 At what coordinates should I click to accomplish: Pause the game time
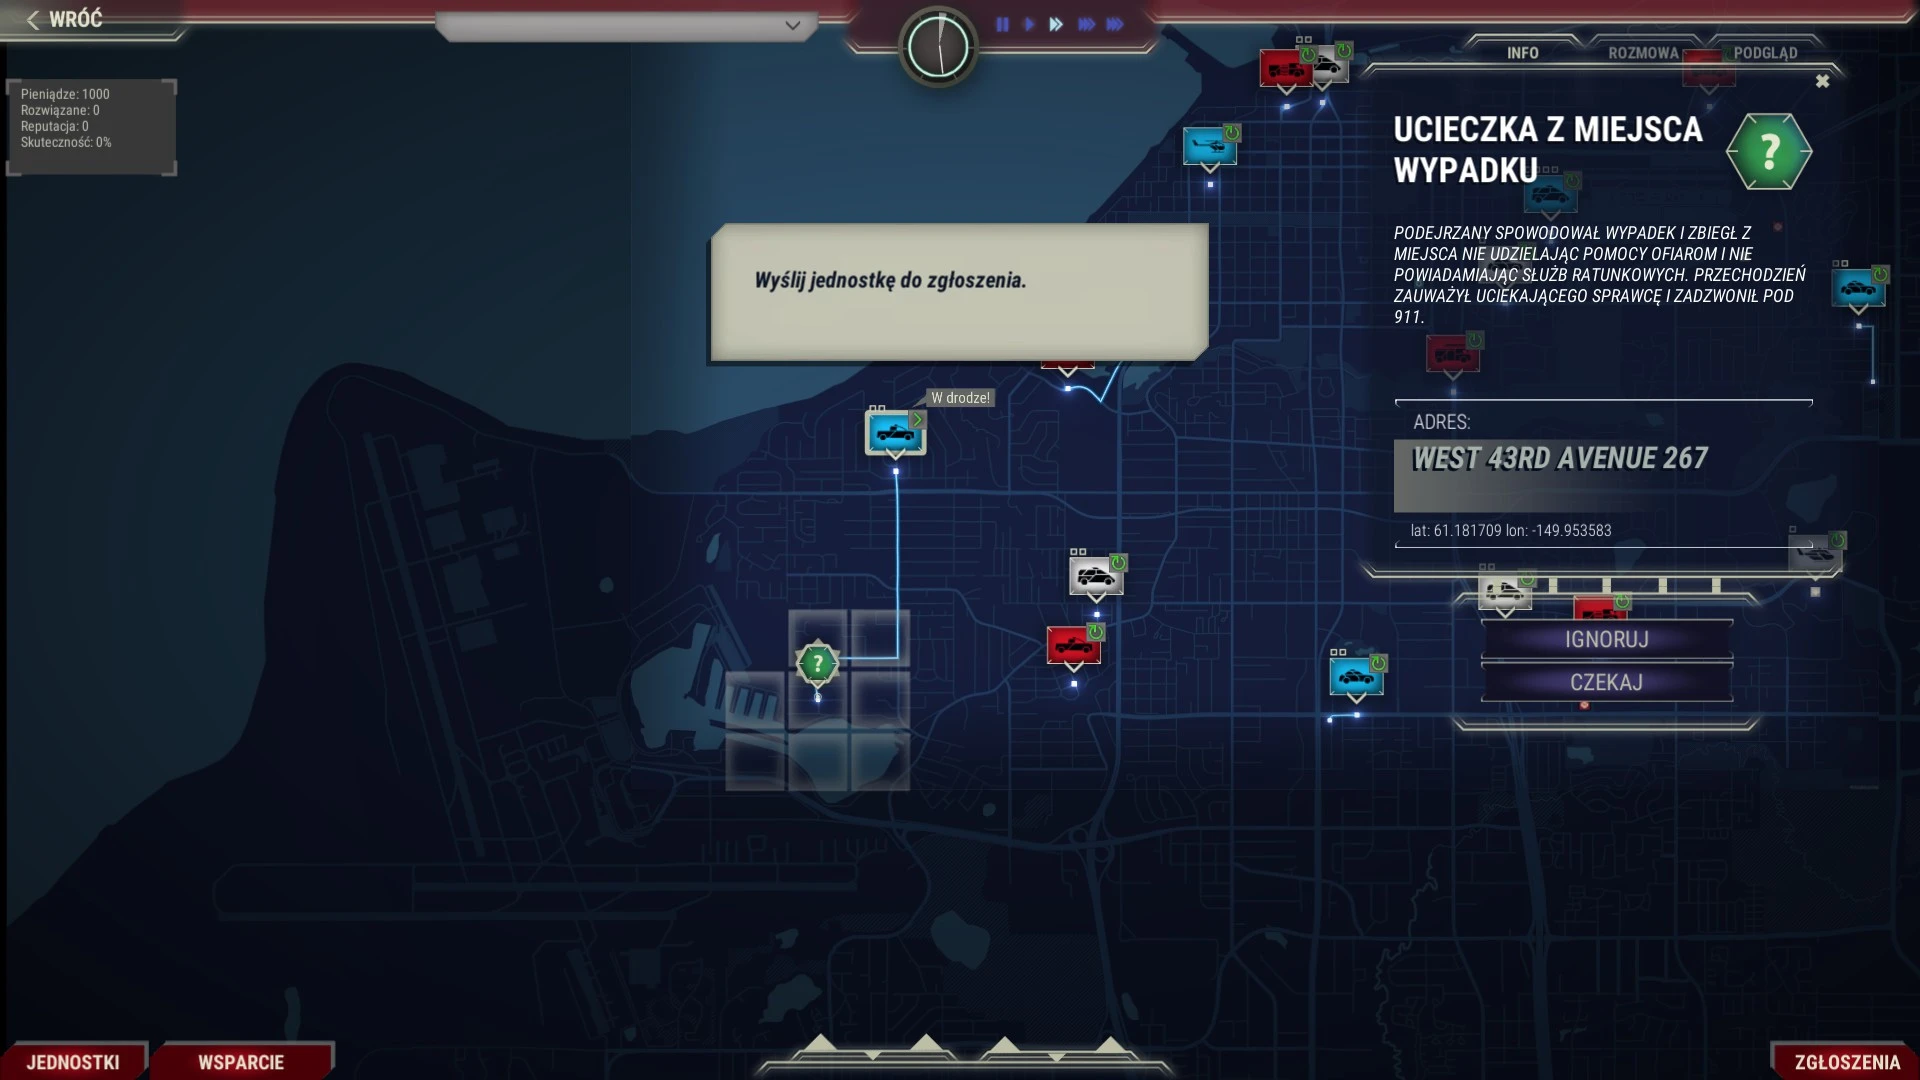pos(1002,24)
